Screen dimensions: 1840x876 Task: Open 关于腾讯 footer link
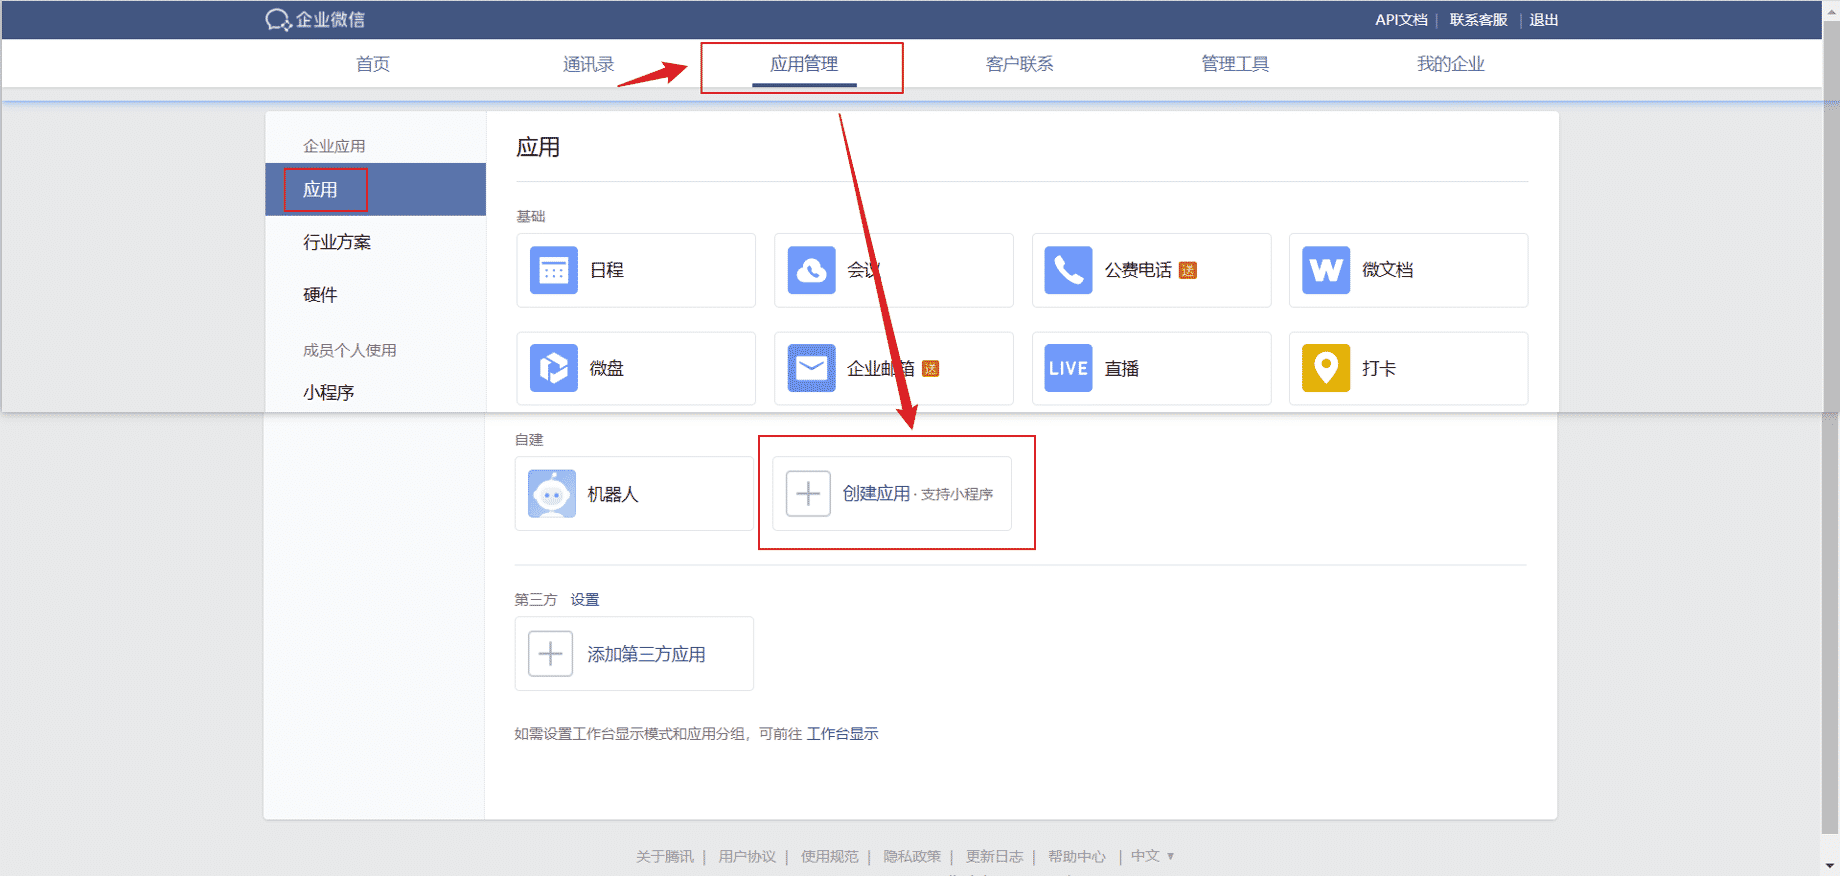point(665,856)
